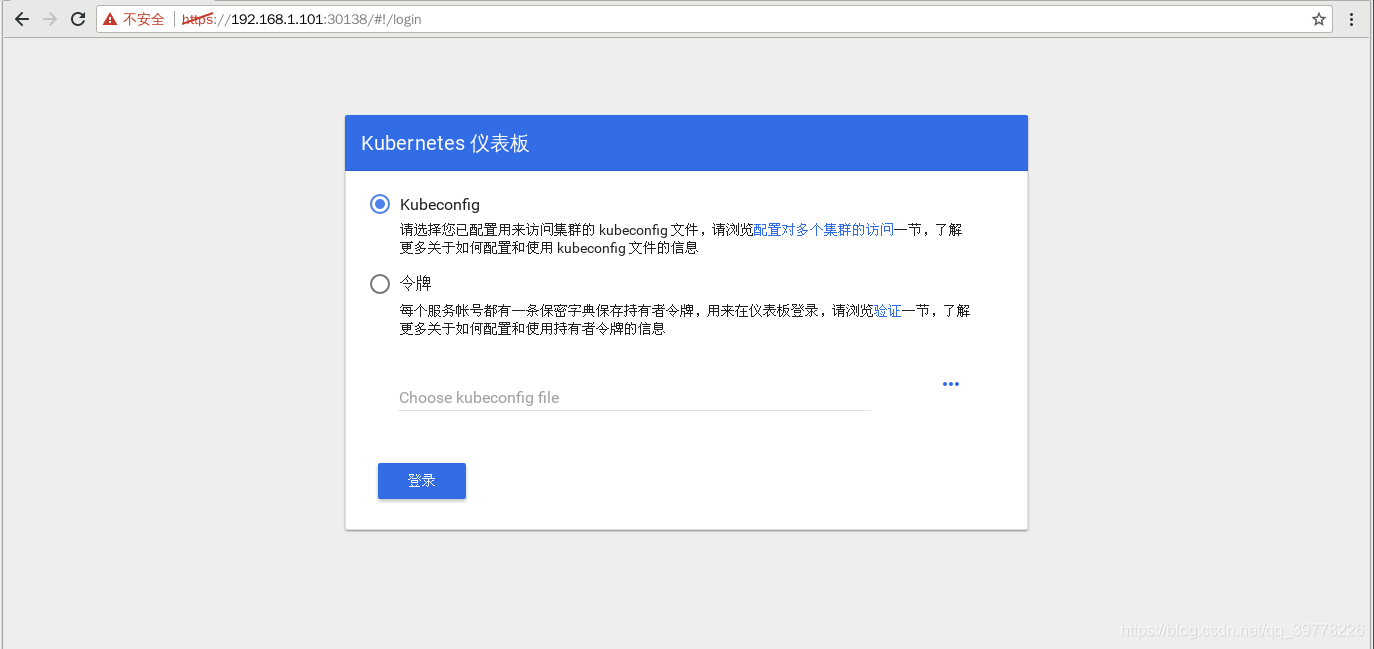Click the Kubernetes 仪表板 header bar
1374x649 pixels.
[x=686, y=142]
